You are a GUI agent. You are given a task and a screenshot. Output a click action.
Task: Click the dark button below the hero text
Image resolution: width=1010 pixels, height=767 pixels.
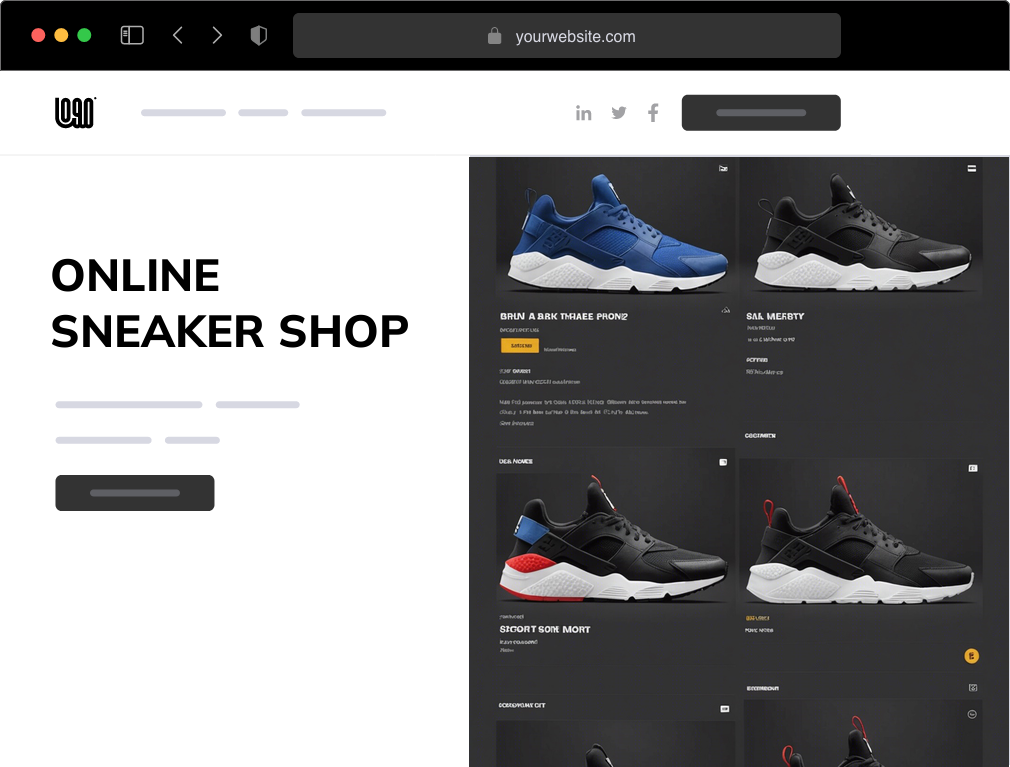pos(135,493)
